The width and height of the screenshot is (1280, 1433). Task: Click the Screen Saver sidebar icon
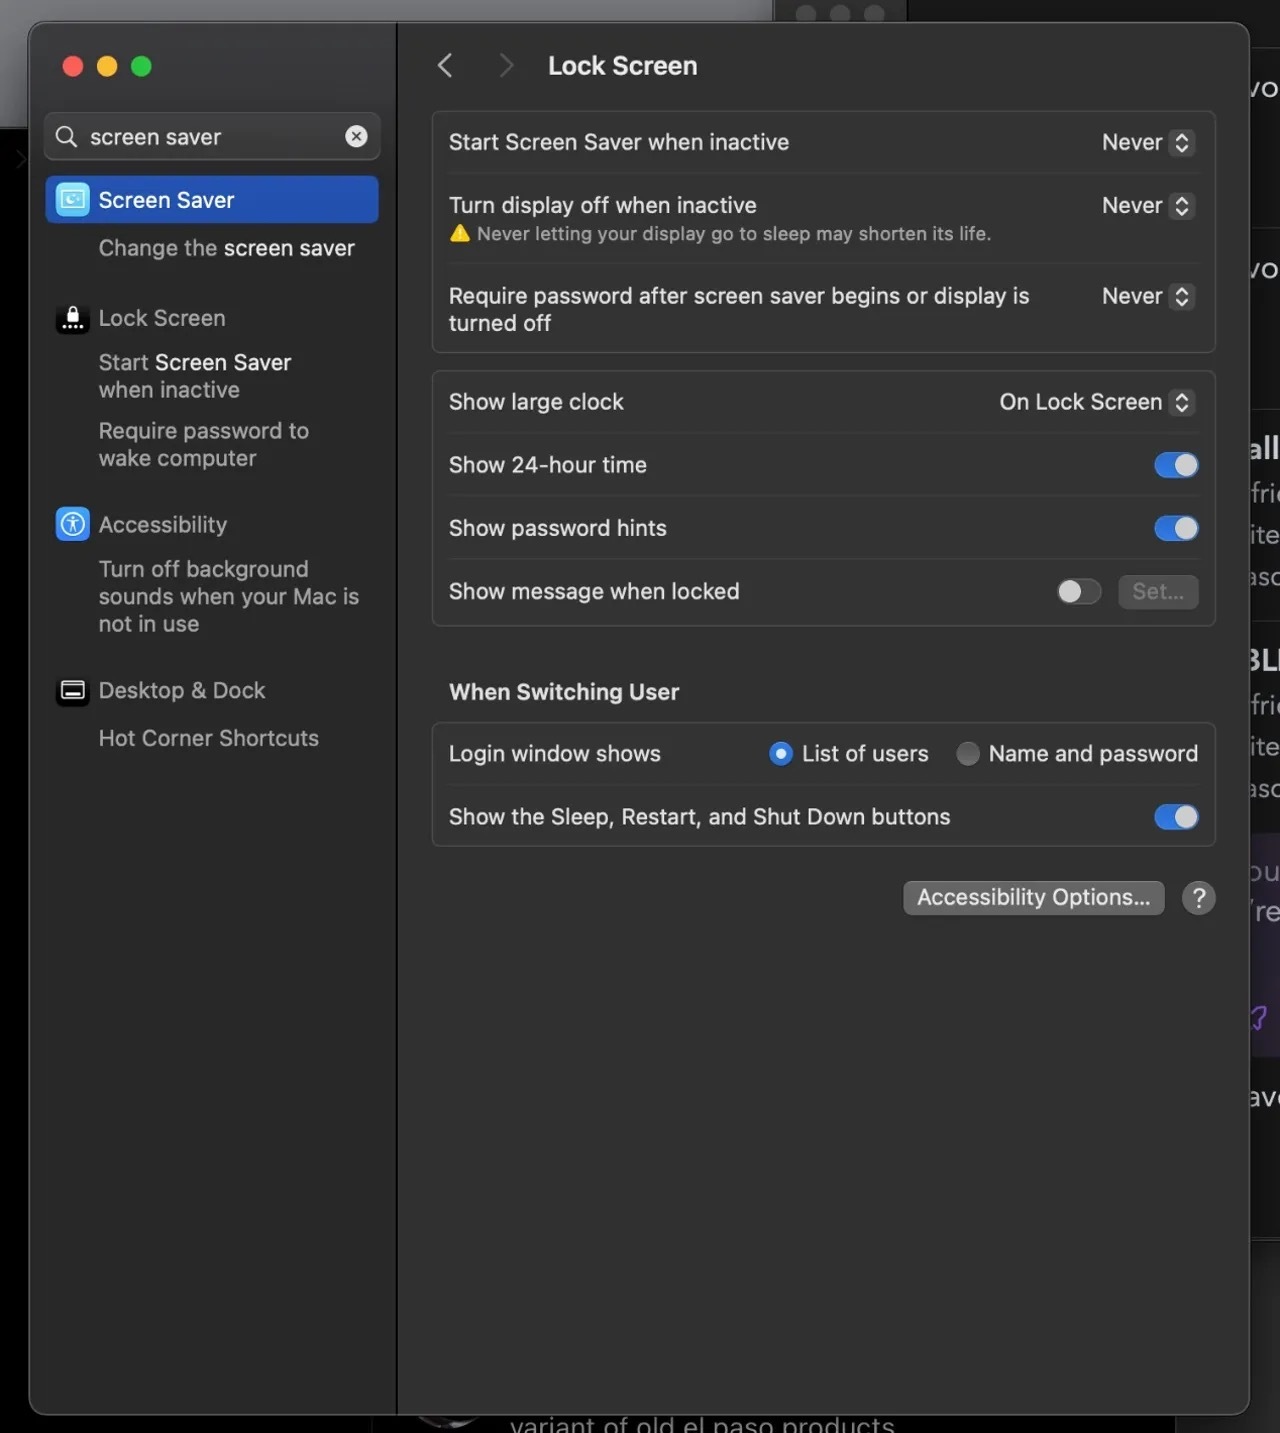tap(72, 200)
